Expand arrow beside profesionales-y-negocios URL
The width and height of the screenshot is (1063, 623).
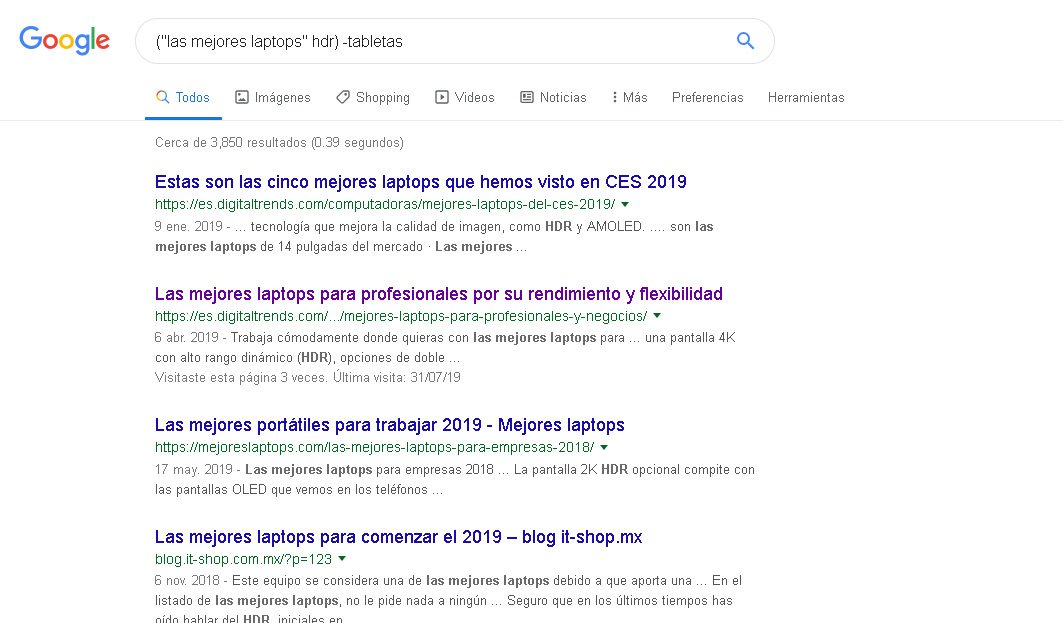[x=657, y=316]
